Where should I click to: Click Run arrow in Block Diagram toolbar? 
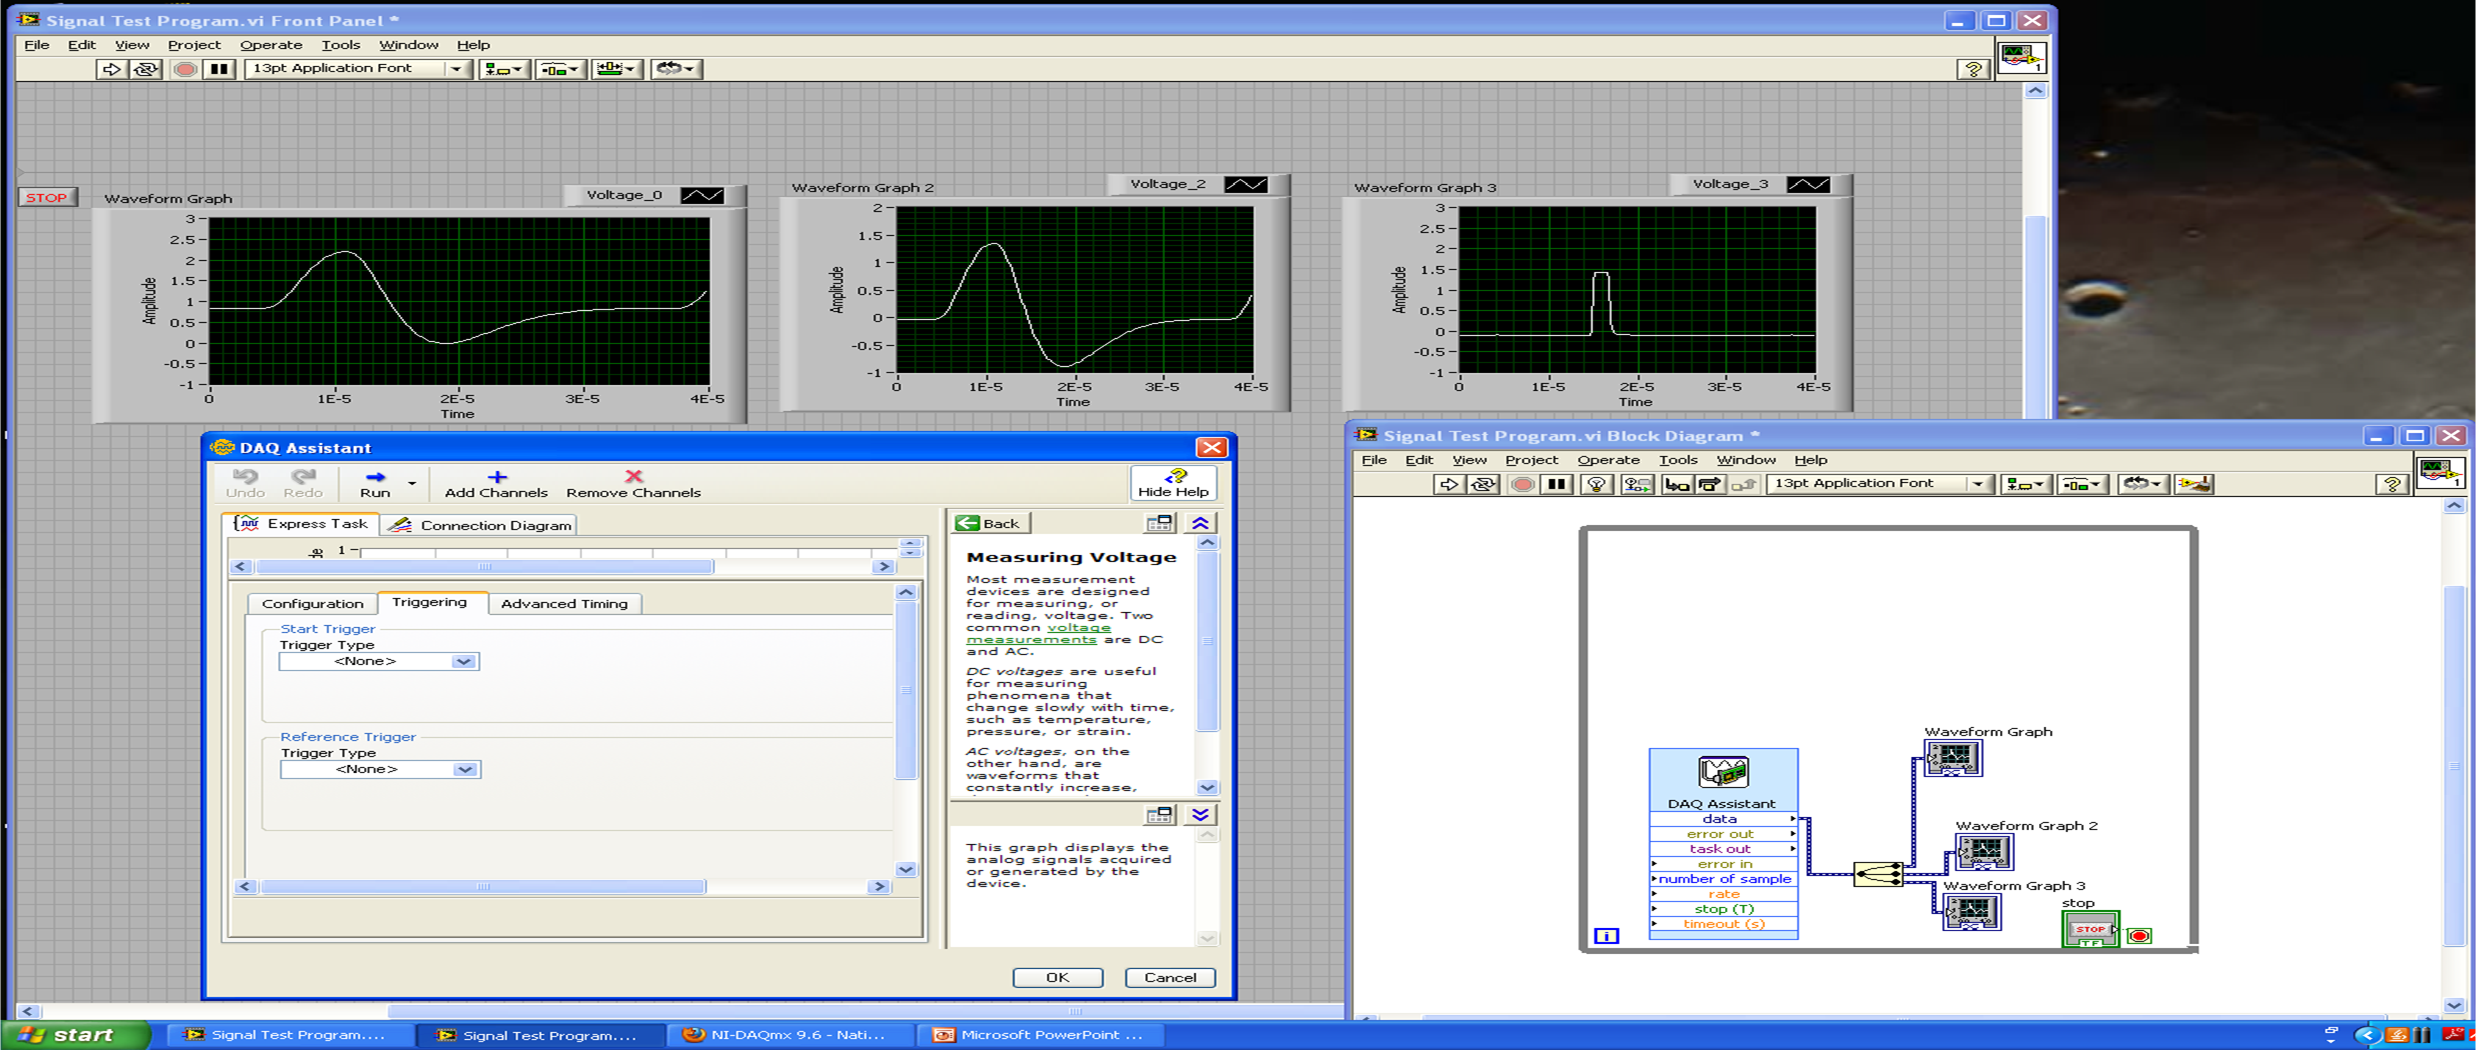coord(1448,484)
